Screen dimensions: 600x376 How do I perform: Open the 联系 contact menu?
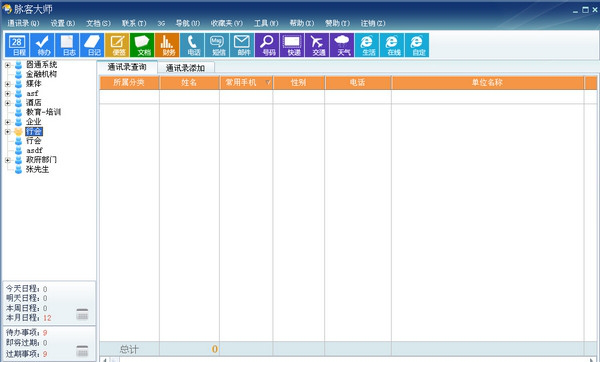(x=134, y=23)
